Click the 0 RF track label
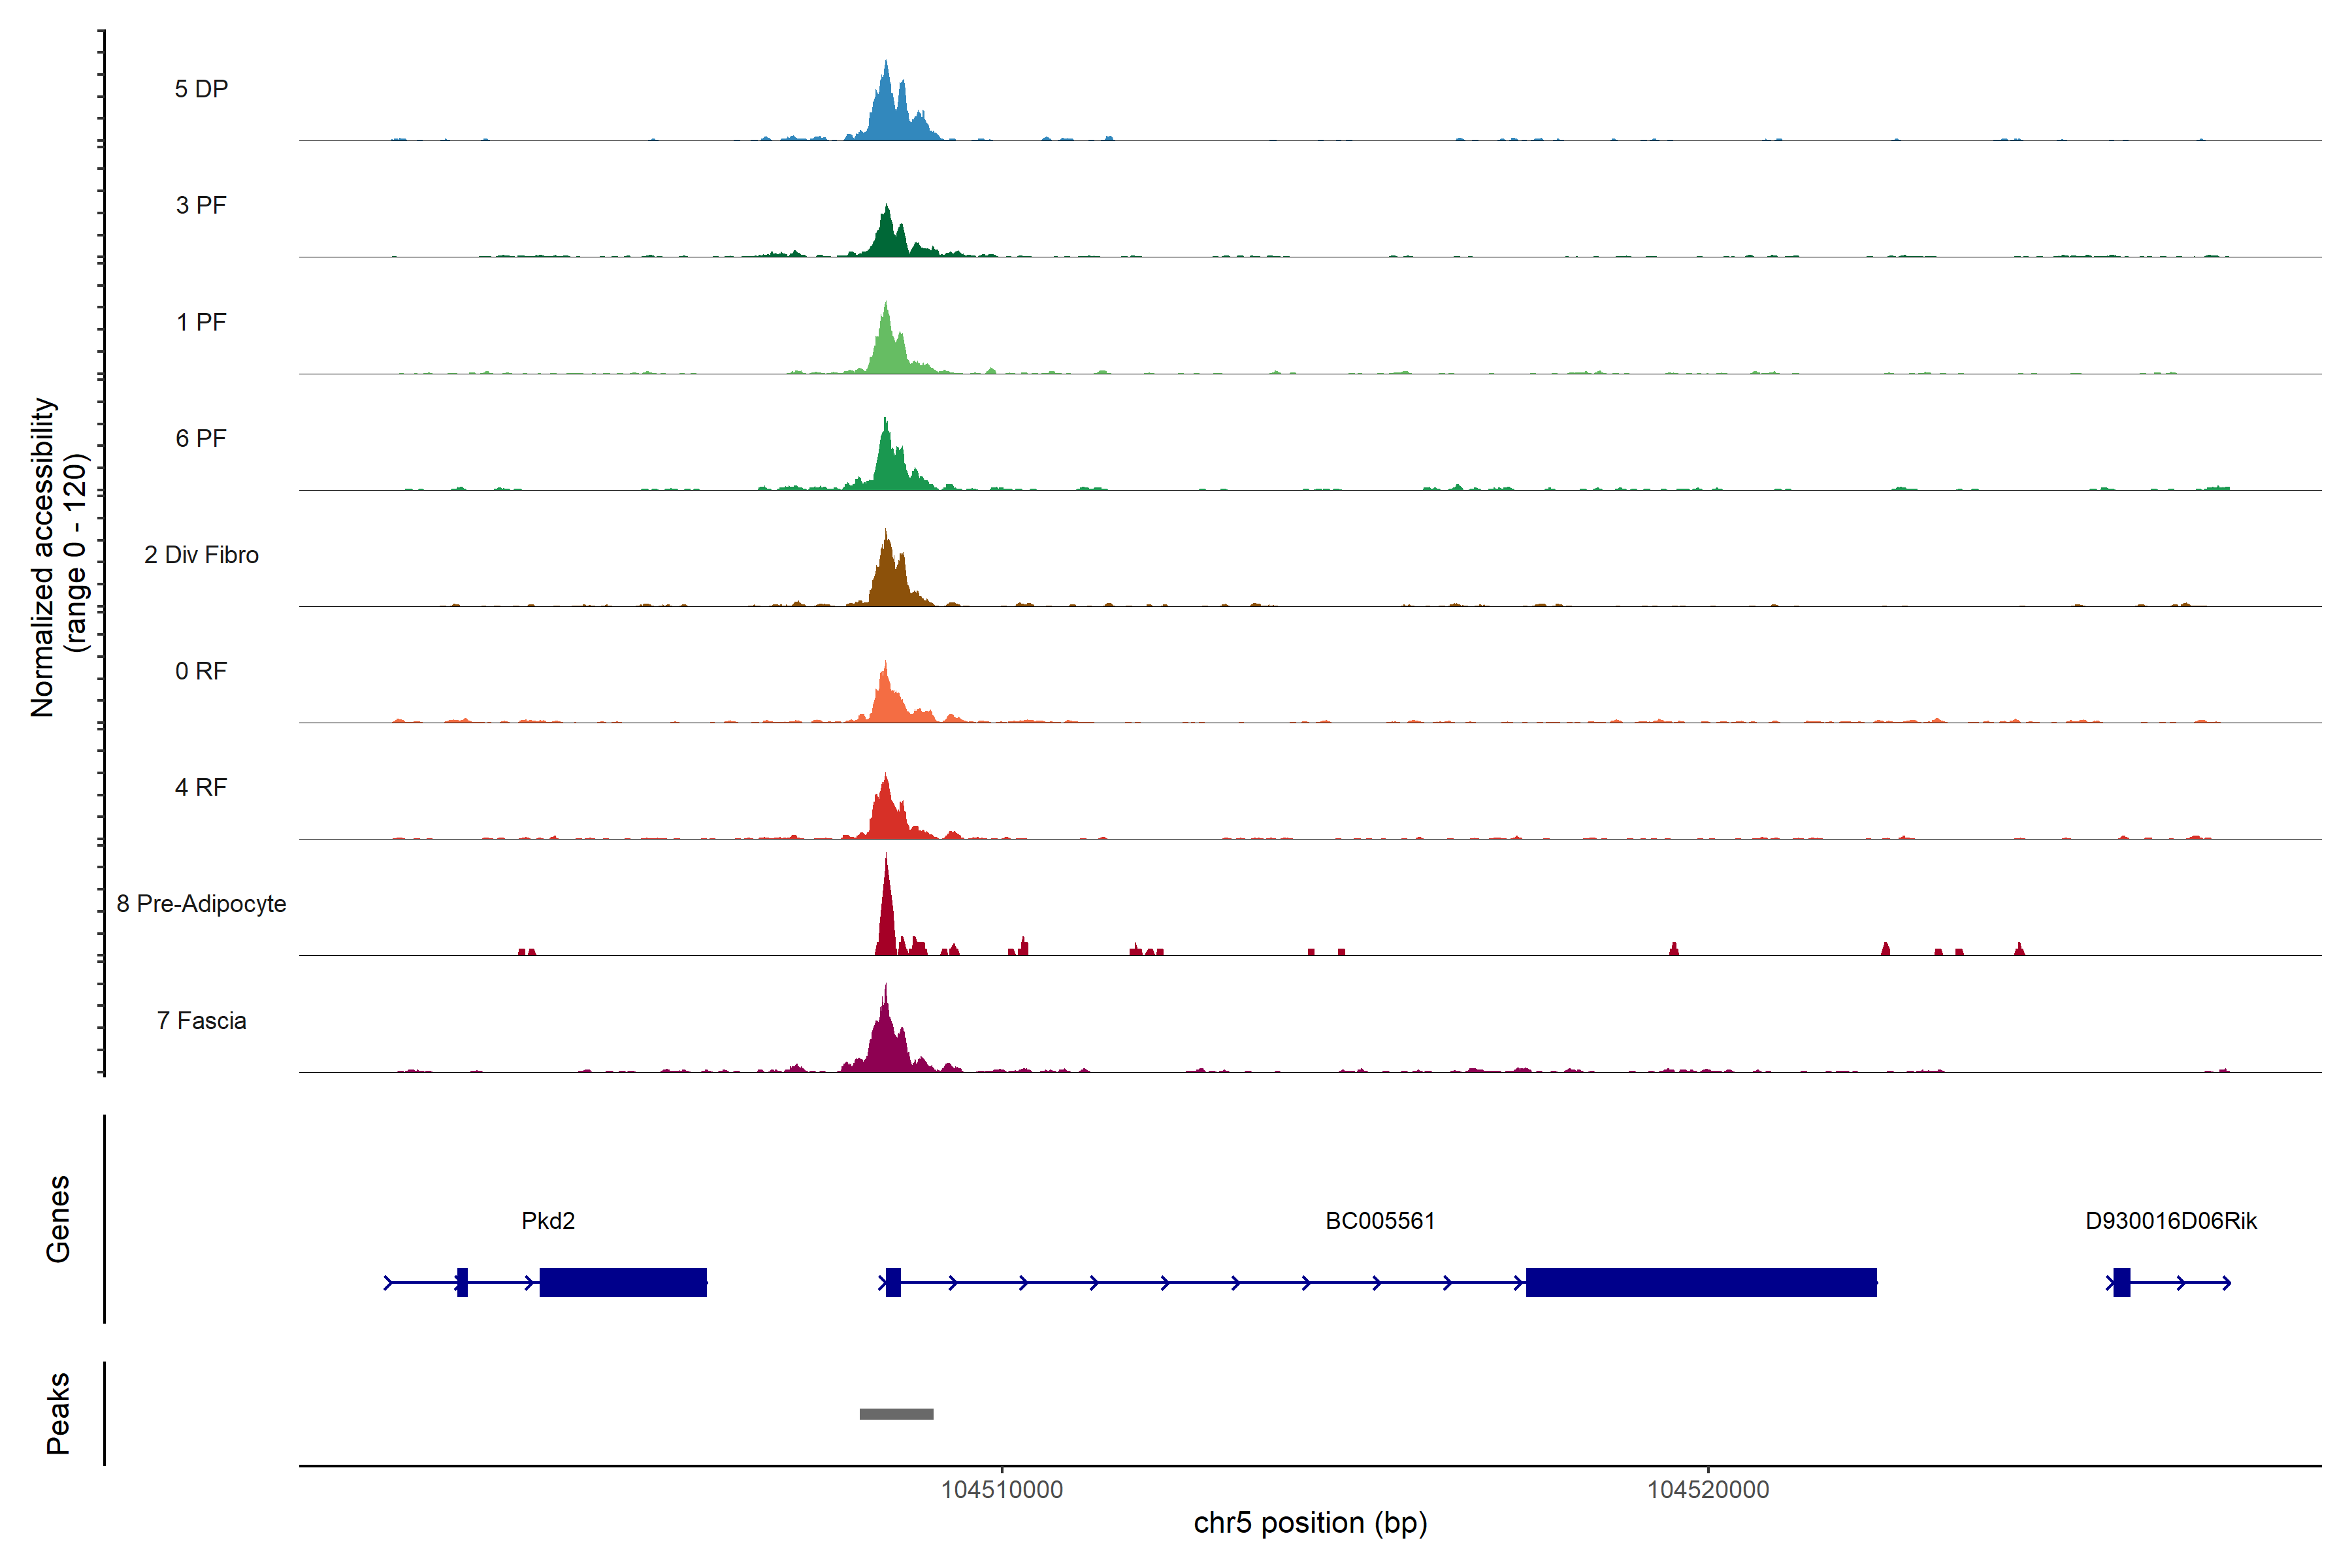Viewport: 2352px width, 1568px height. pyautogui.click(x=201, y=671)
